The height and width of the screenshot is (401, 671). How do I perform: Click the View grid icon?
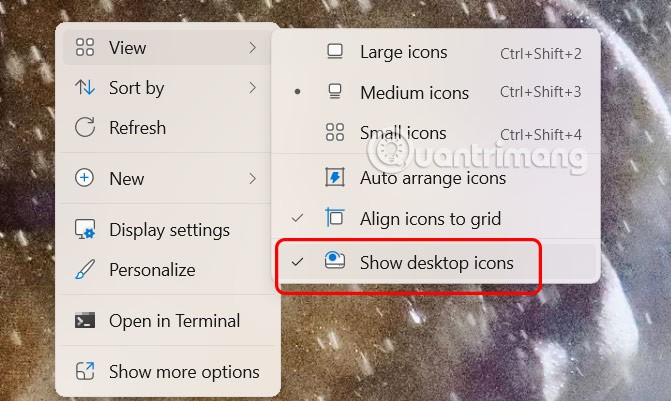point(85,47)
